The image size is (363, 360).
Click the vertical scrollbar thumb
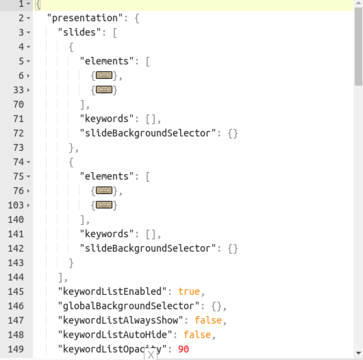(359, 46)
